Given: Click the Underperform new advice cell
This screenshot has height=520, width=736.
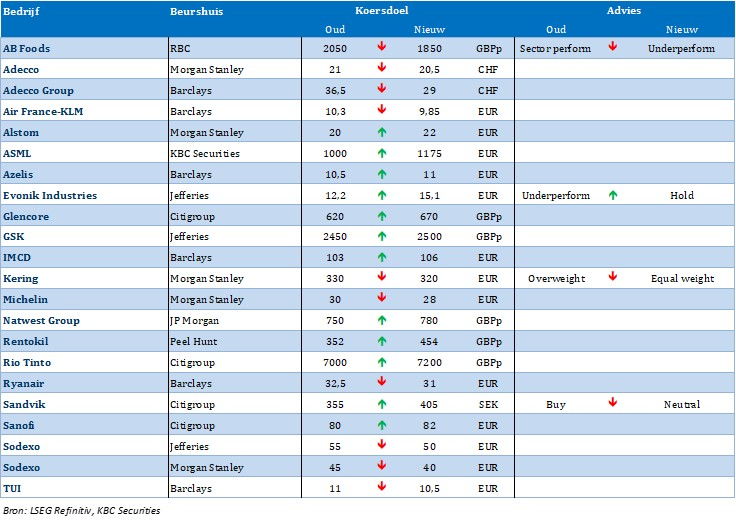Looking at the screenshot, I should (x=681, y=48).
